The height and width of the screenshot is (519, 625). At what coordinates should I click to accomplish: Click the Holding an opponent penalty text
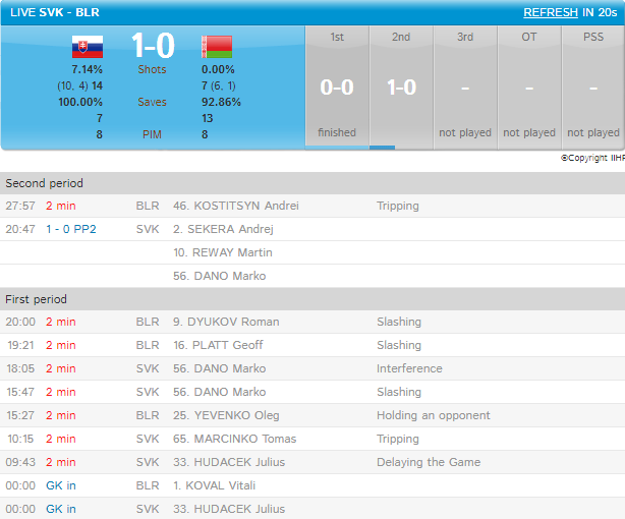(433, 415)
